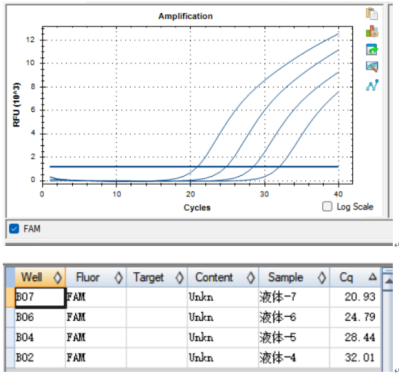Click Cq value 32.01
399x378 pixels.
point(360,358)
